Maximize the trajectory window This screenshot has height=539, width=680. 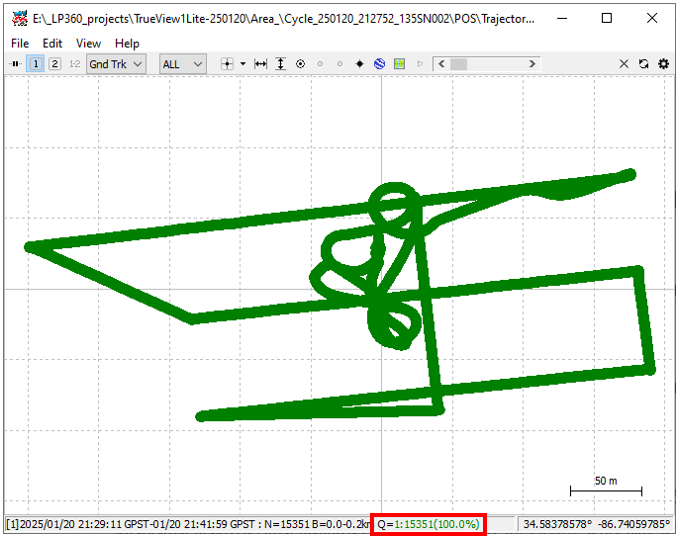607,18
